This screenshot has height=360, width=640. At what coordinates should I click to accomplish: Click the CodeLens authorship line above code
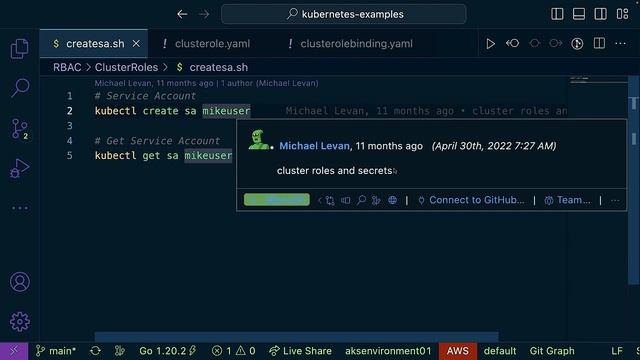(x=207, y=83)
